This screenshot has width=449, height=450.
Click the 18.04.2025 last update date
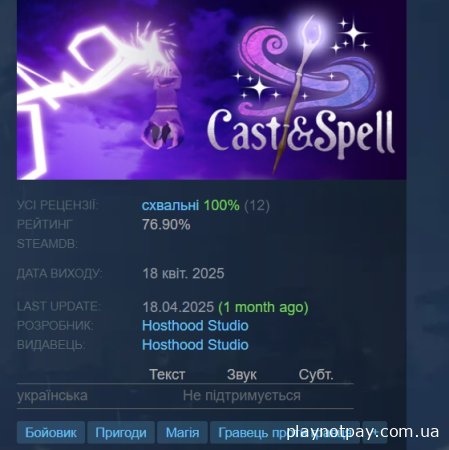178,307
